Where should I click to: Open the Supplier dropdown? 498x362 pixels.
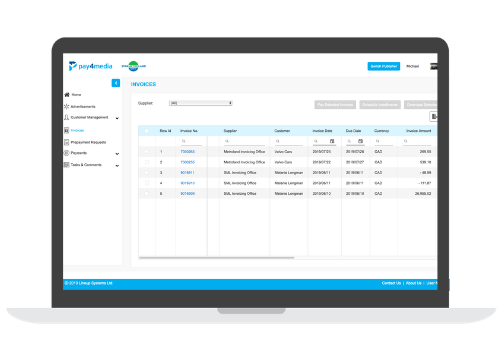click(x=201, y=103)
